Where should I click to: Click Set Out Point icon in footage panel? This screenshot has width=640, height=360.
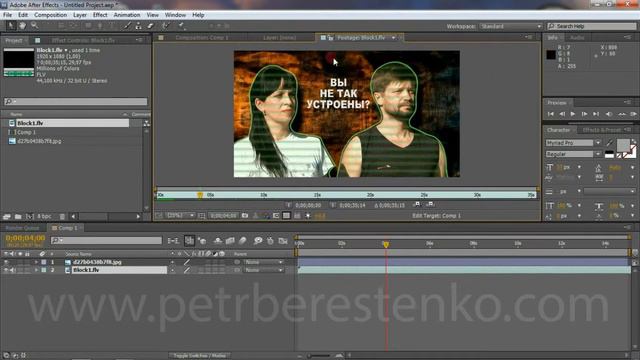[333, 205]
